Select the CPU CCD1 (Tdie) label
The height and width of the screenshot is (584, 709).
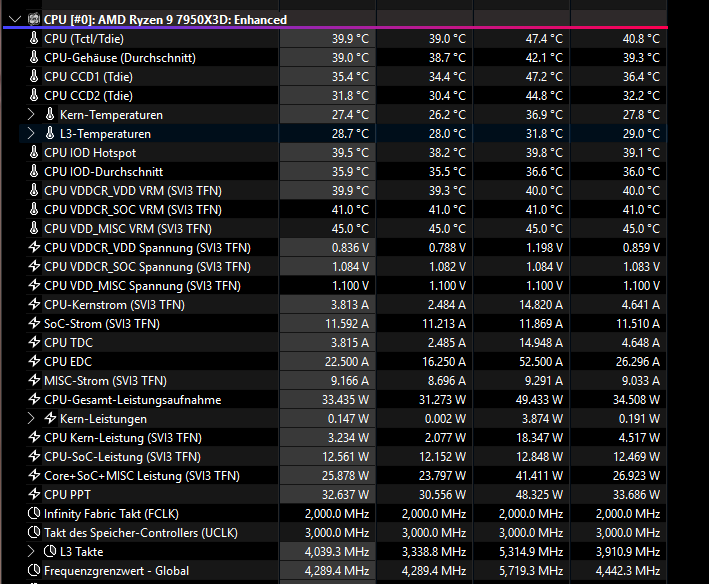coord(89,77)
